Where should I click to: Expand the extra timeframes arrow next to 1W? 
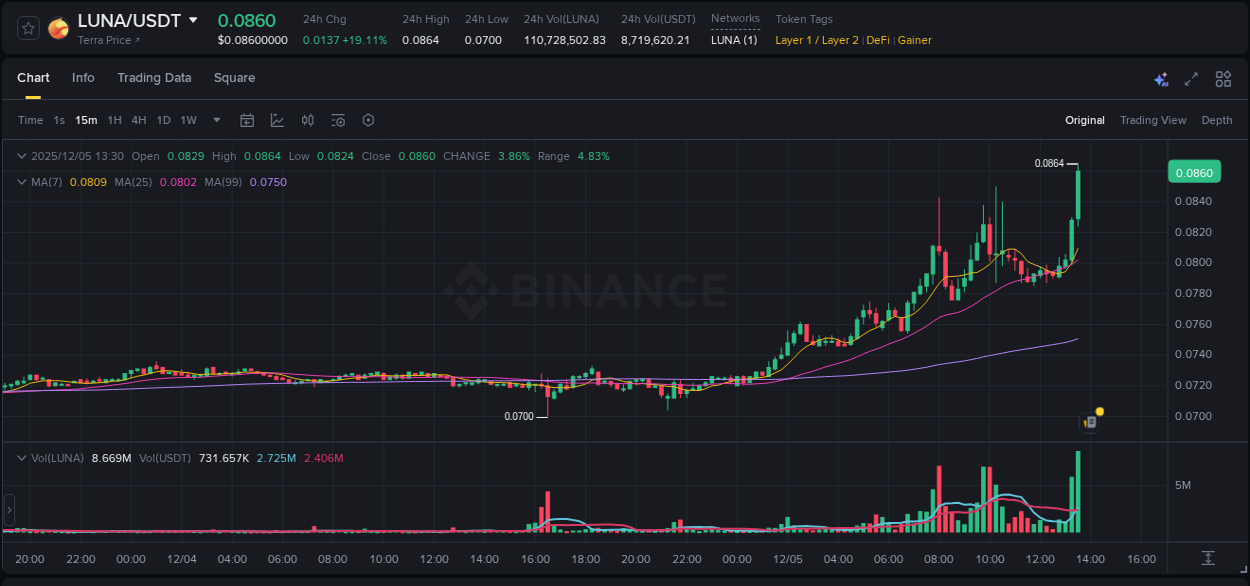click(x=215, y=119)
